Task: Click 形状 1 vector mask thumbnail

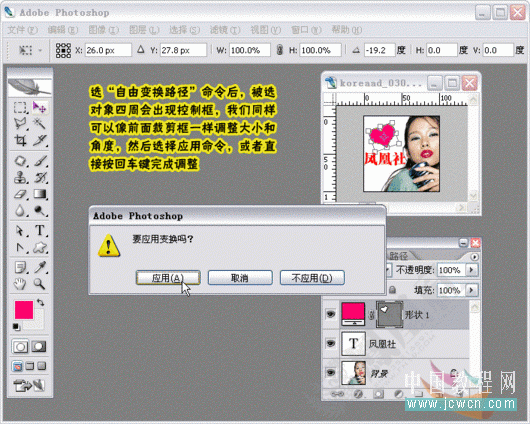Action: tap(389, 314)
